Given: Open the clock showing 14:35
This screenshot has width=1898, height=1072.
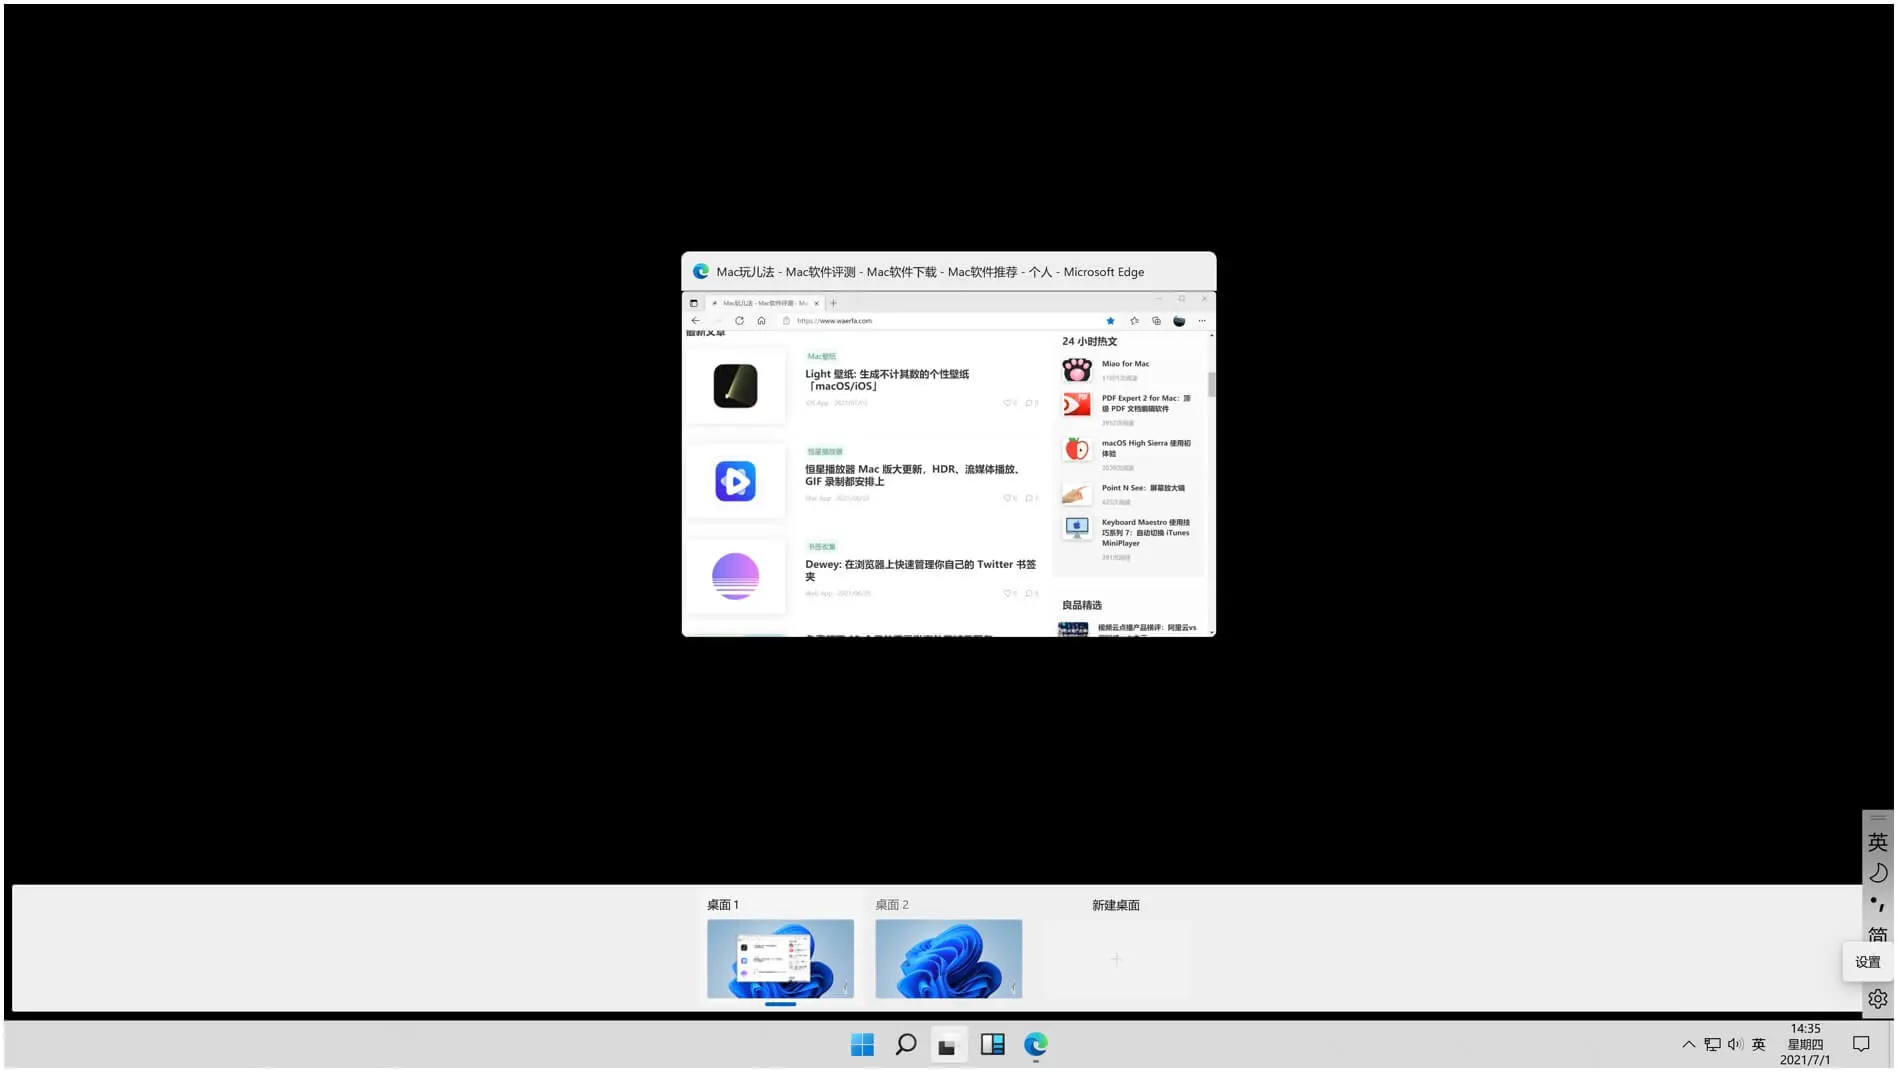Looking at the screenshot, I should tap(1805, 1044).
